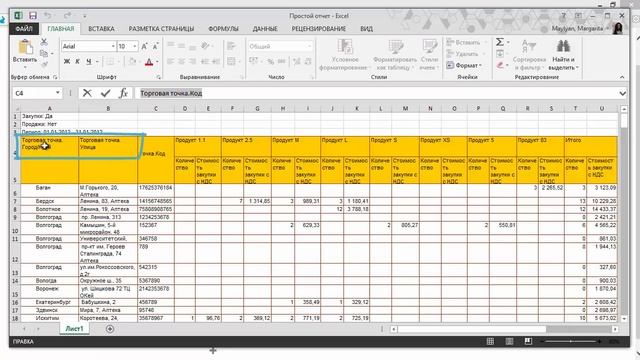Screen dimensions: 640x360
Task: Open the Name Box C4 dropdown
Action: (x=58, y=93)
